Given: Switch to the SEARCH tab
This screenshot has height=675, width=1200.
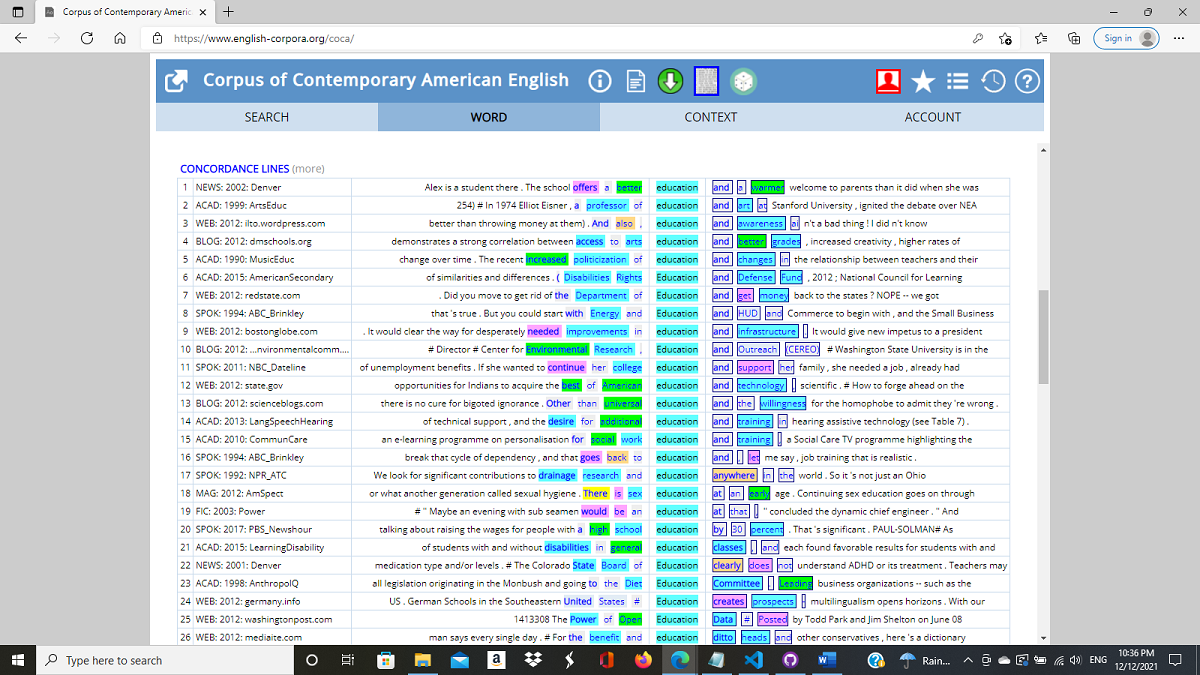Looking at the screenshot, I should [x=266, y=117].
